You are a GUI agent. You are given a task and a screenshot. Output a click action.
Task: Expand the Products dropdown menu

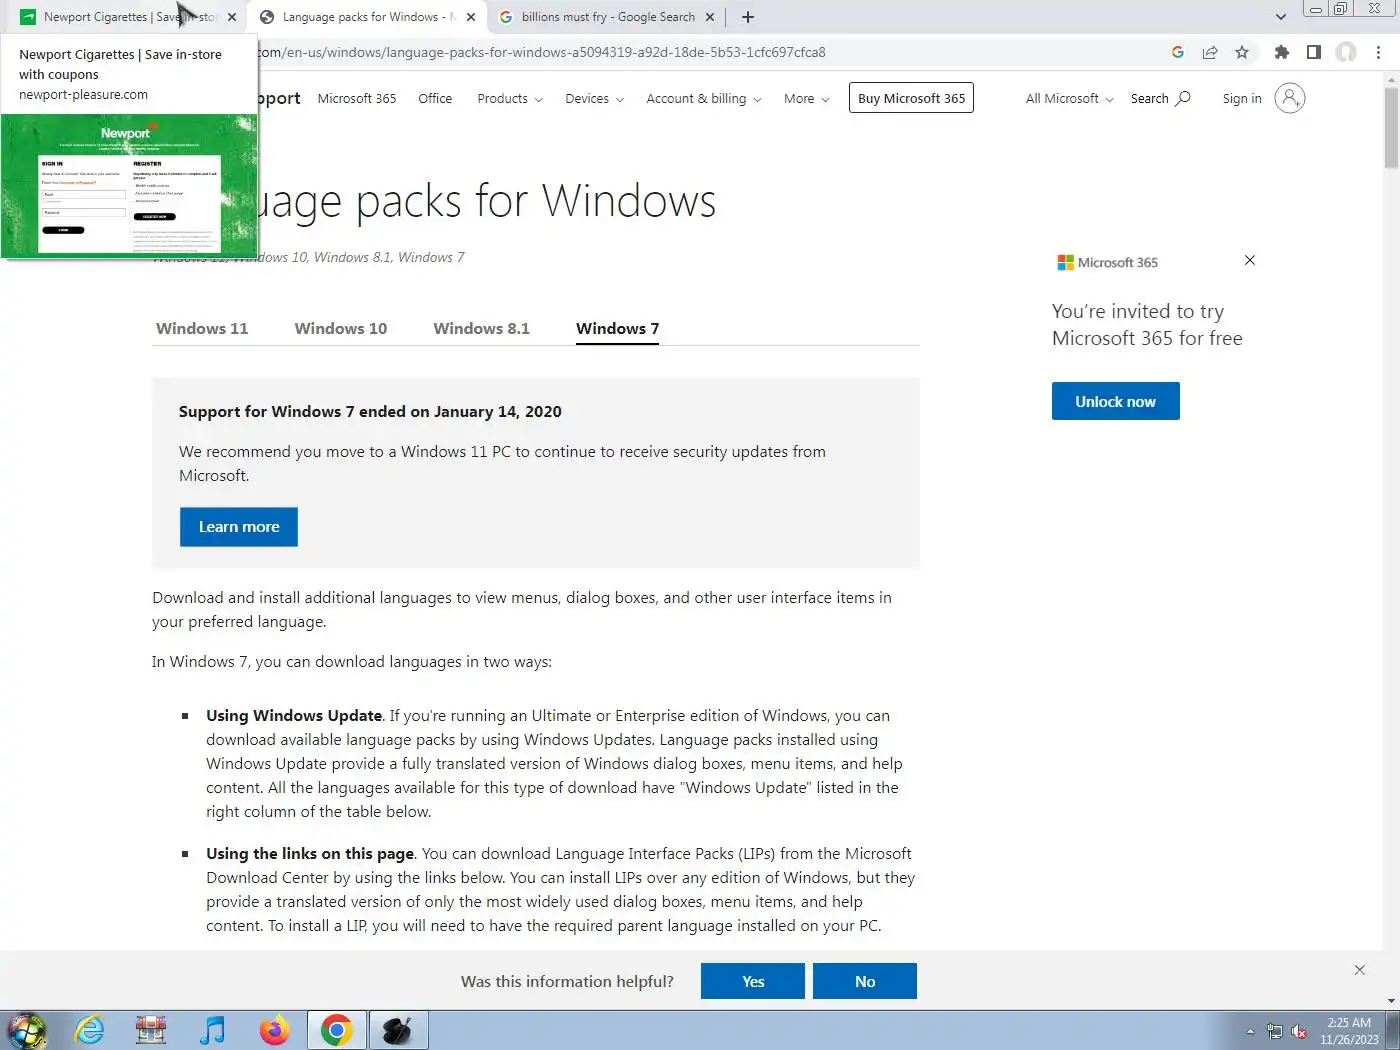tap(510, 98)
